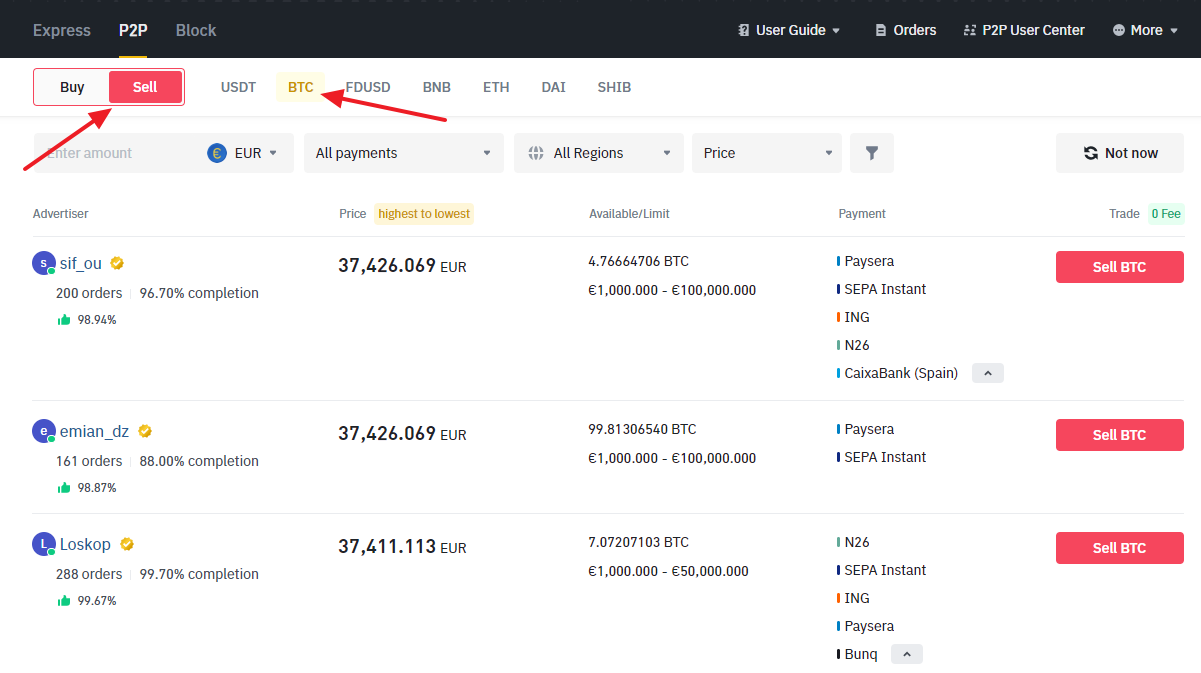Toggle the 'highest to lowest' price sort badge

pos(423,213)
